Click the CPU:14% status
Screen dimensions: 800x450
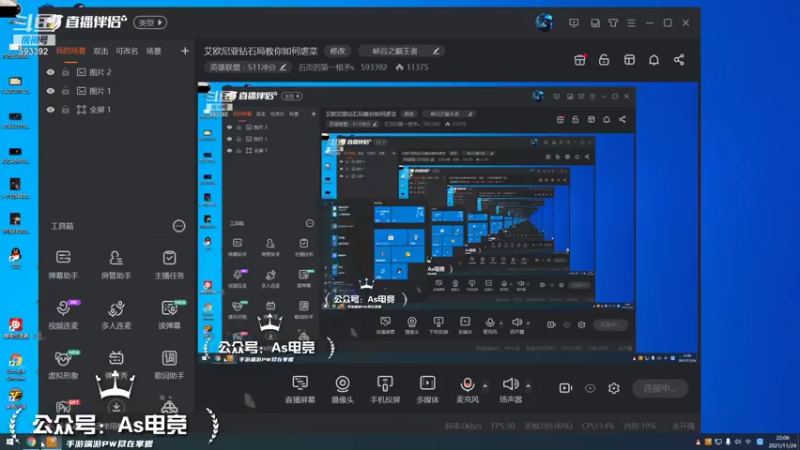tap(597, 426)
